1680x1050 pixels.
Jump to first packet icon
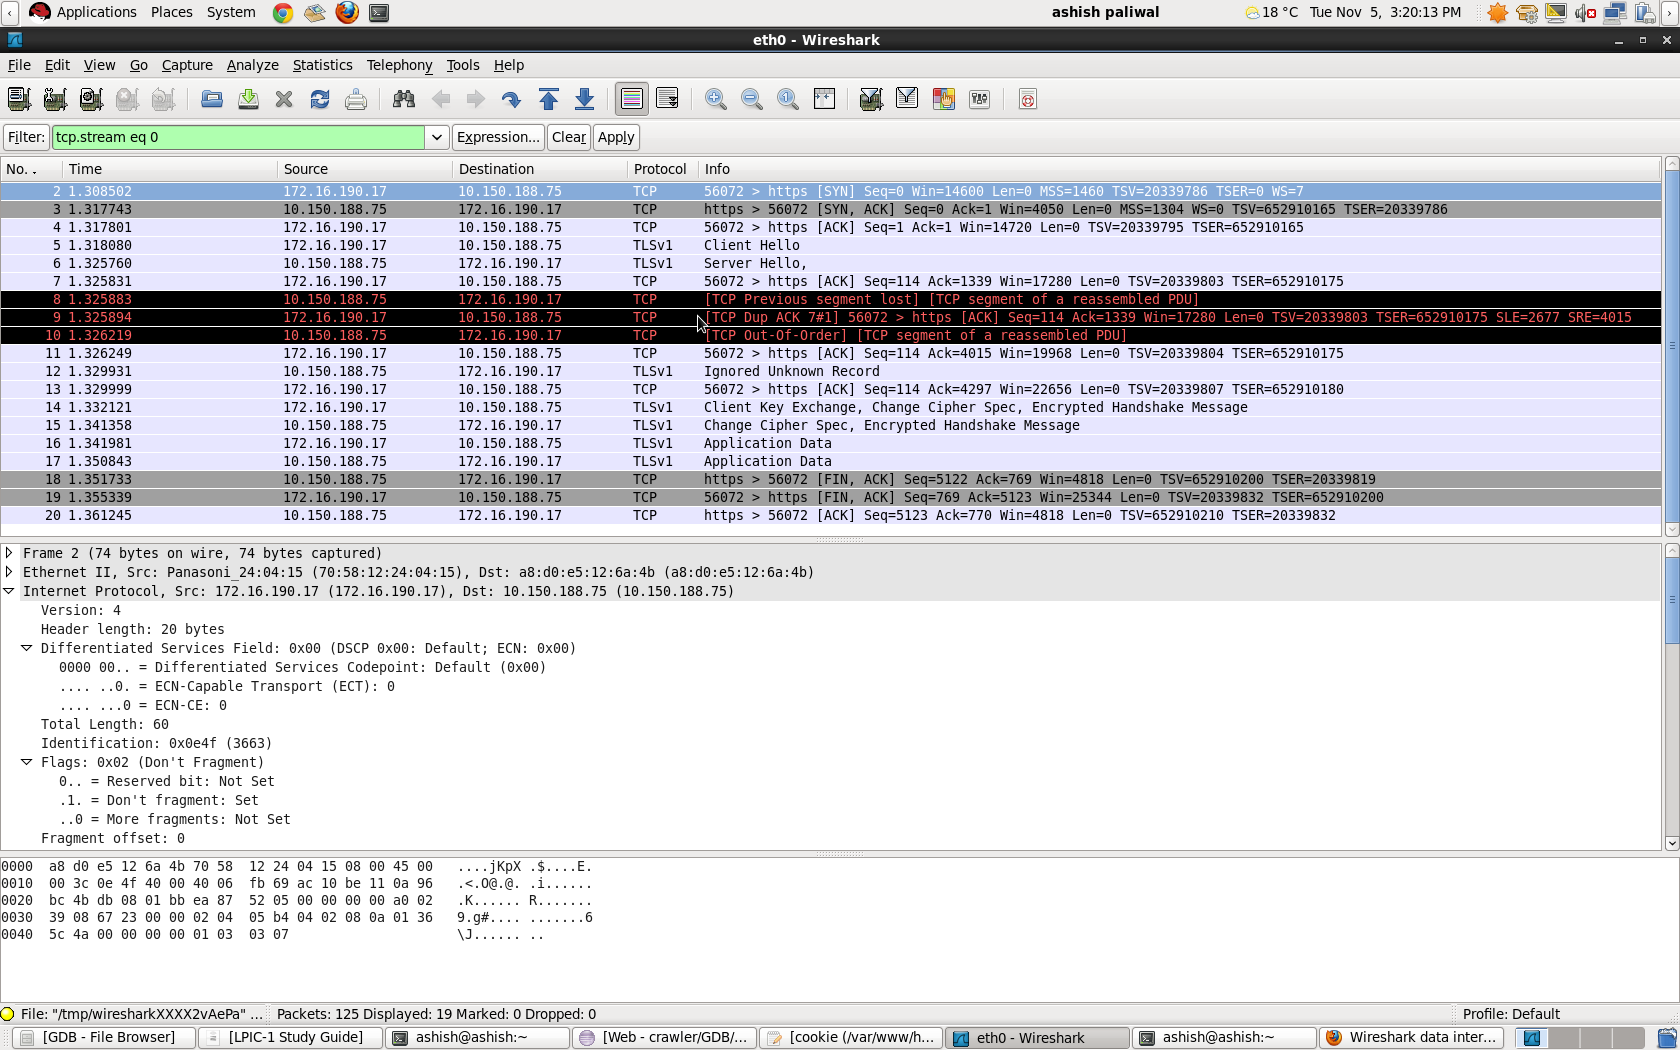pos(549,99)
